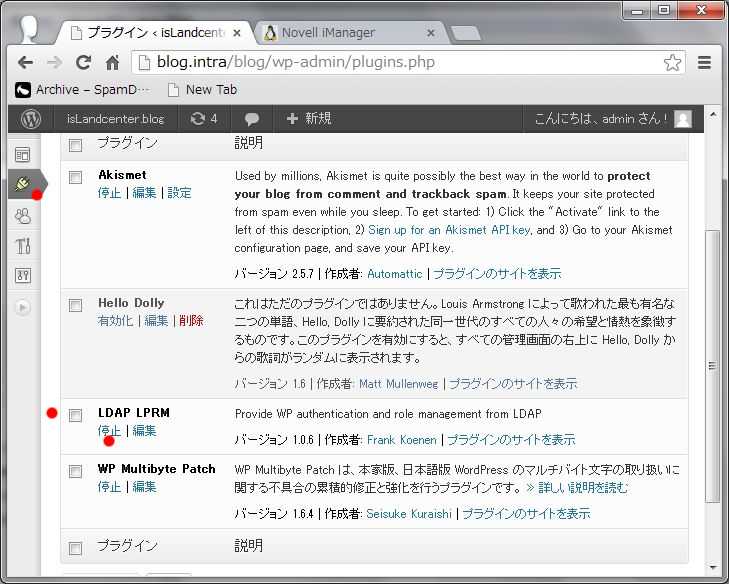Open the Users sidebar icon
729x584 pixels.
click(22, 216)
